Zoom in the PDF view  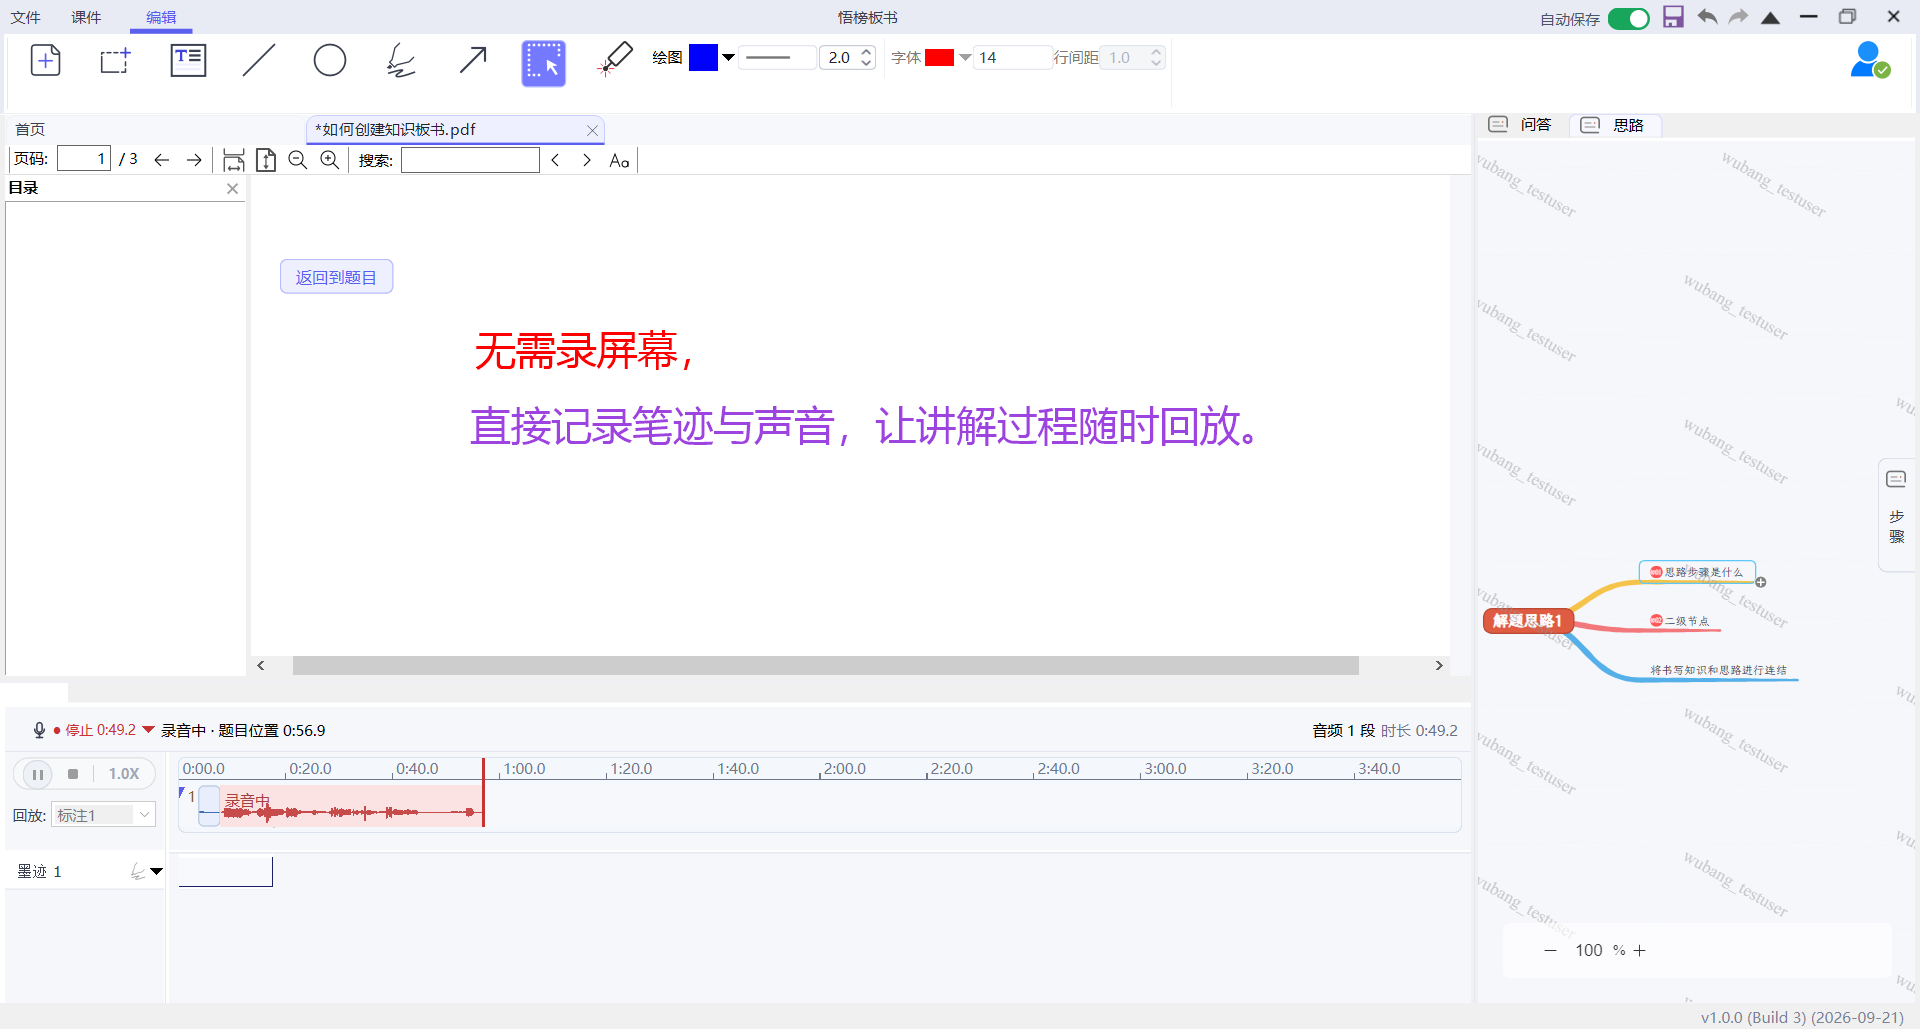(330, 160)
